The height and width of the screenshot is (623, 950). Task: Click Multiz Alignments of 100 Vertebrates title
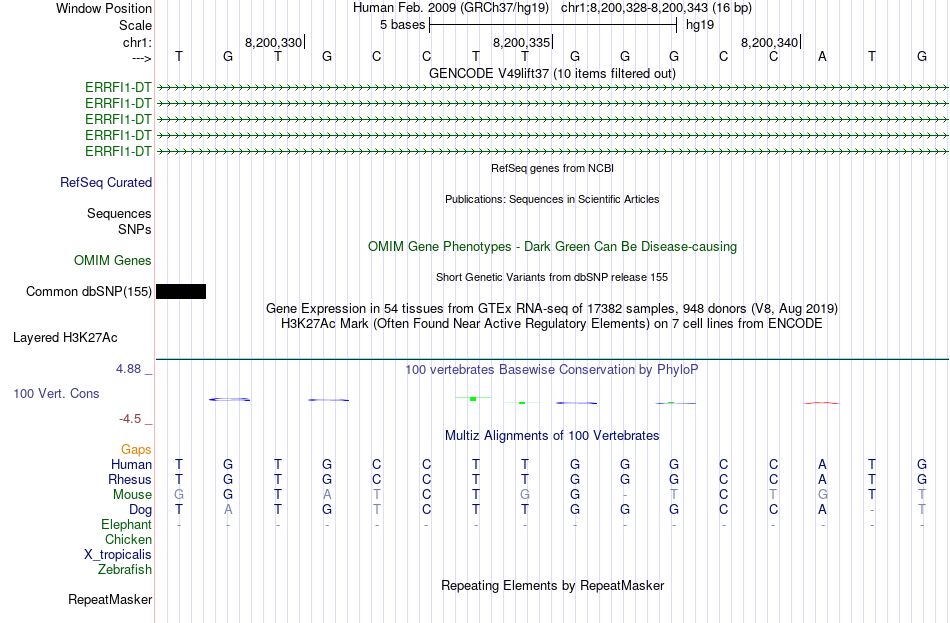pos(552,436)
